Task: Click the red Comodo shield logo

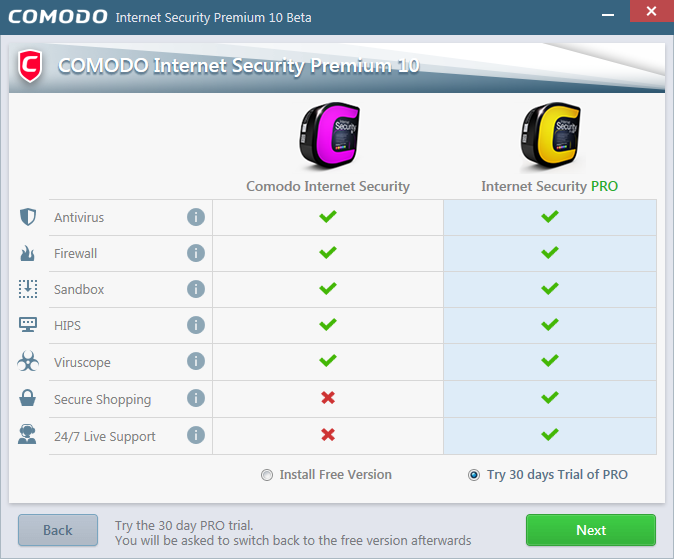Action: 31,66
